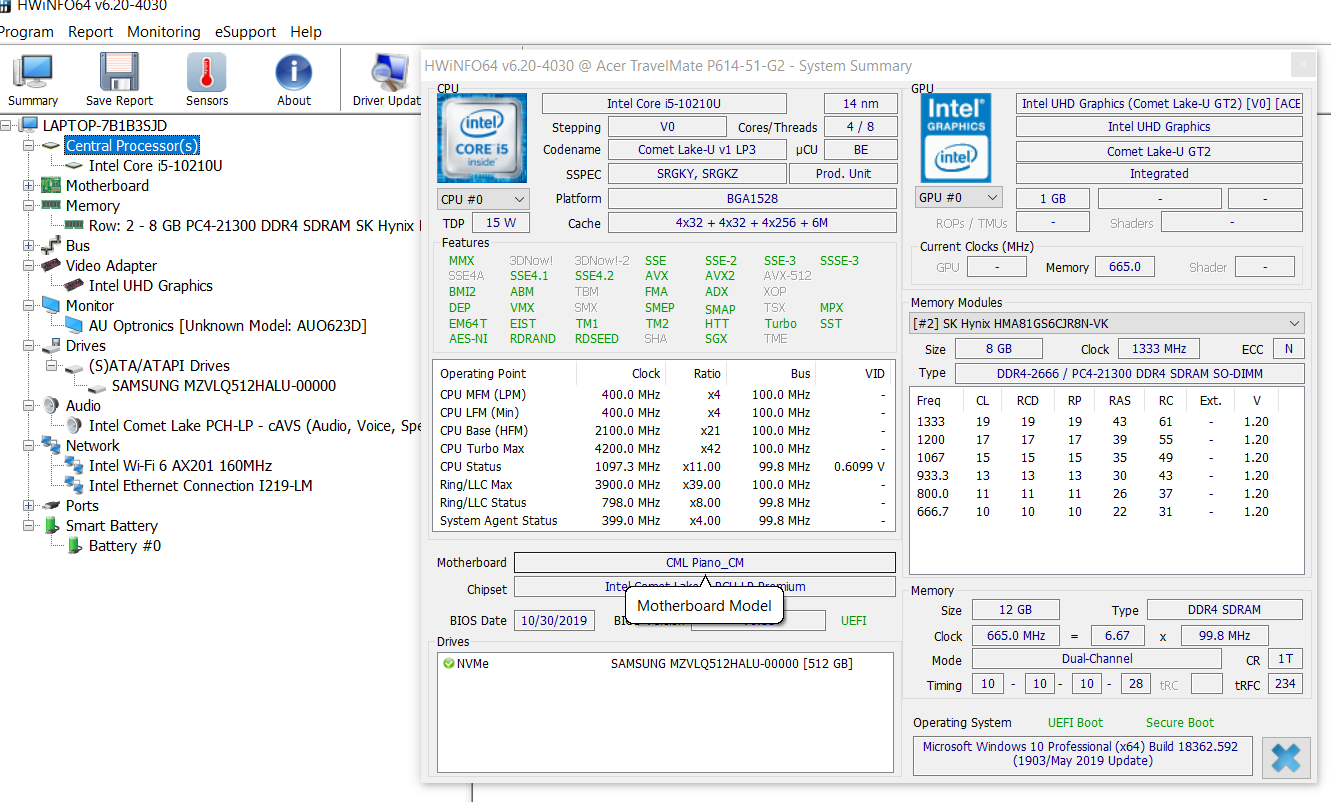
Task: Open the Program menu
Action: 27,32
